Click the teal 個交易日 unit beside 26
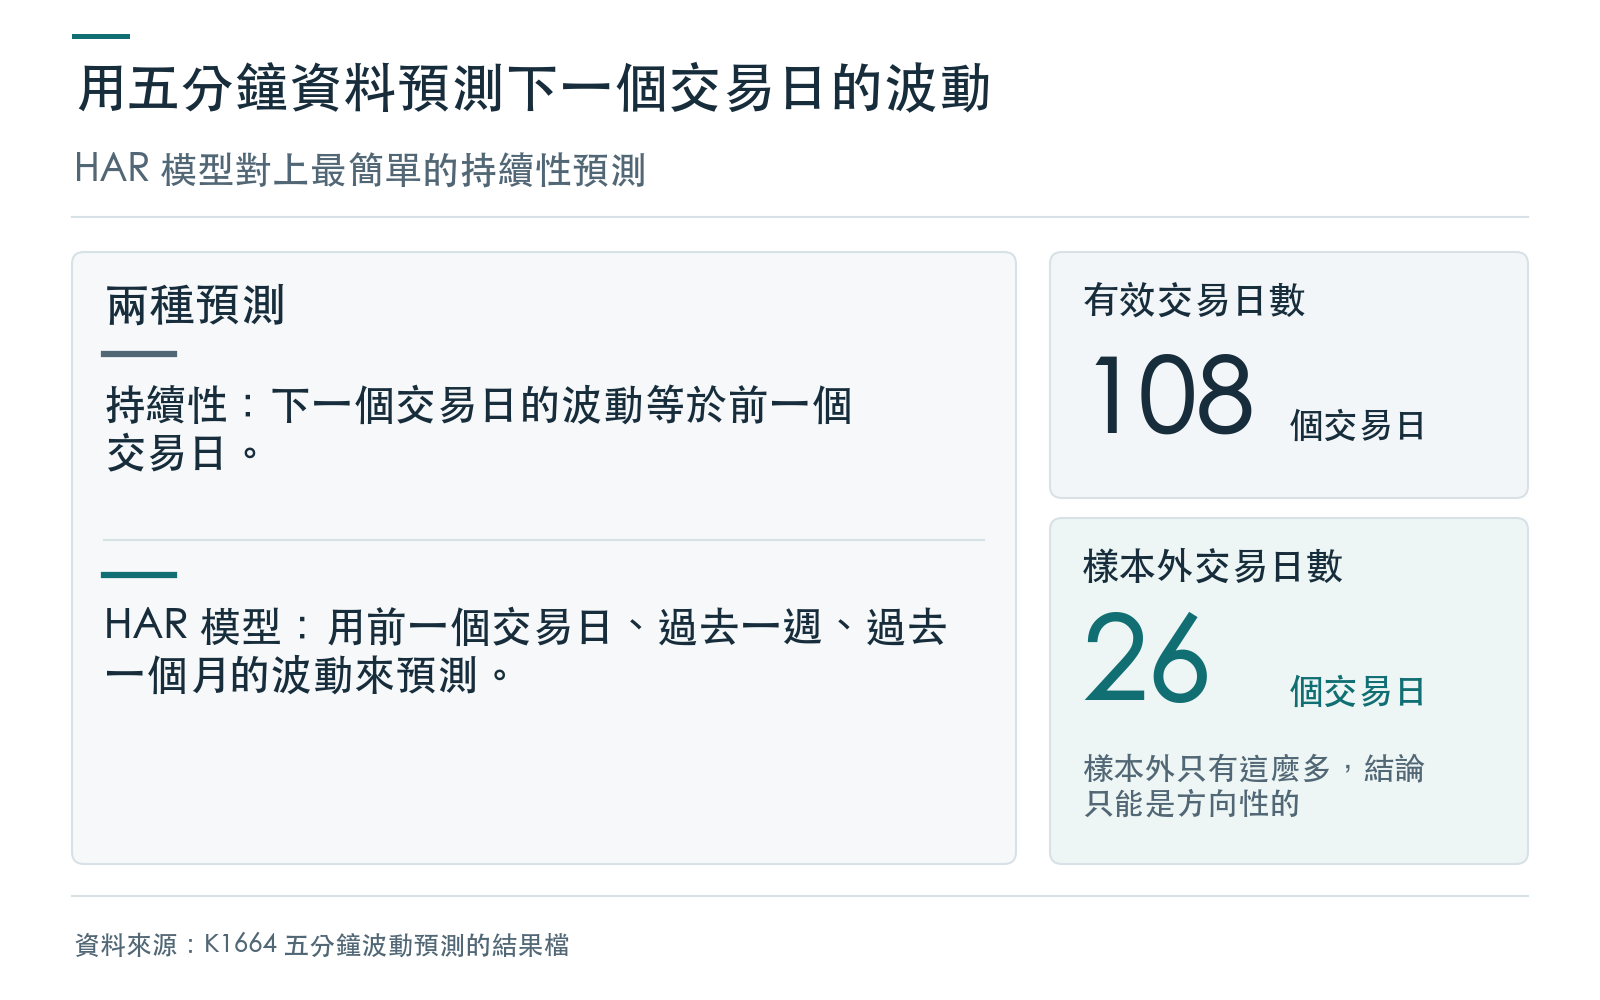 tap(1357, 691)
